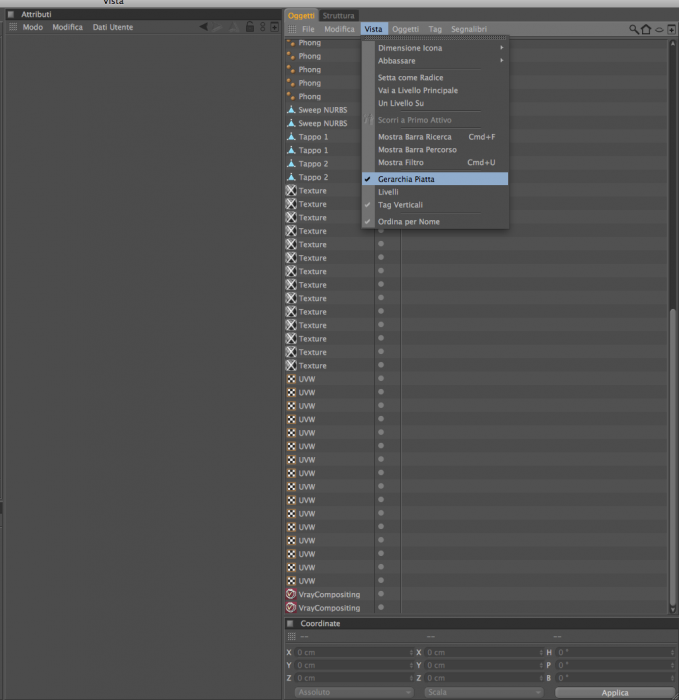
Task: Click stepper arrows of B rotation field
Action: pyautogui.click(x=672, y=678)
